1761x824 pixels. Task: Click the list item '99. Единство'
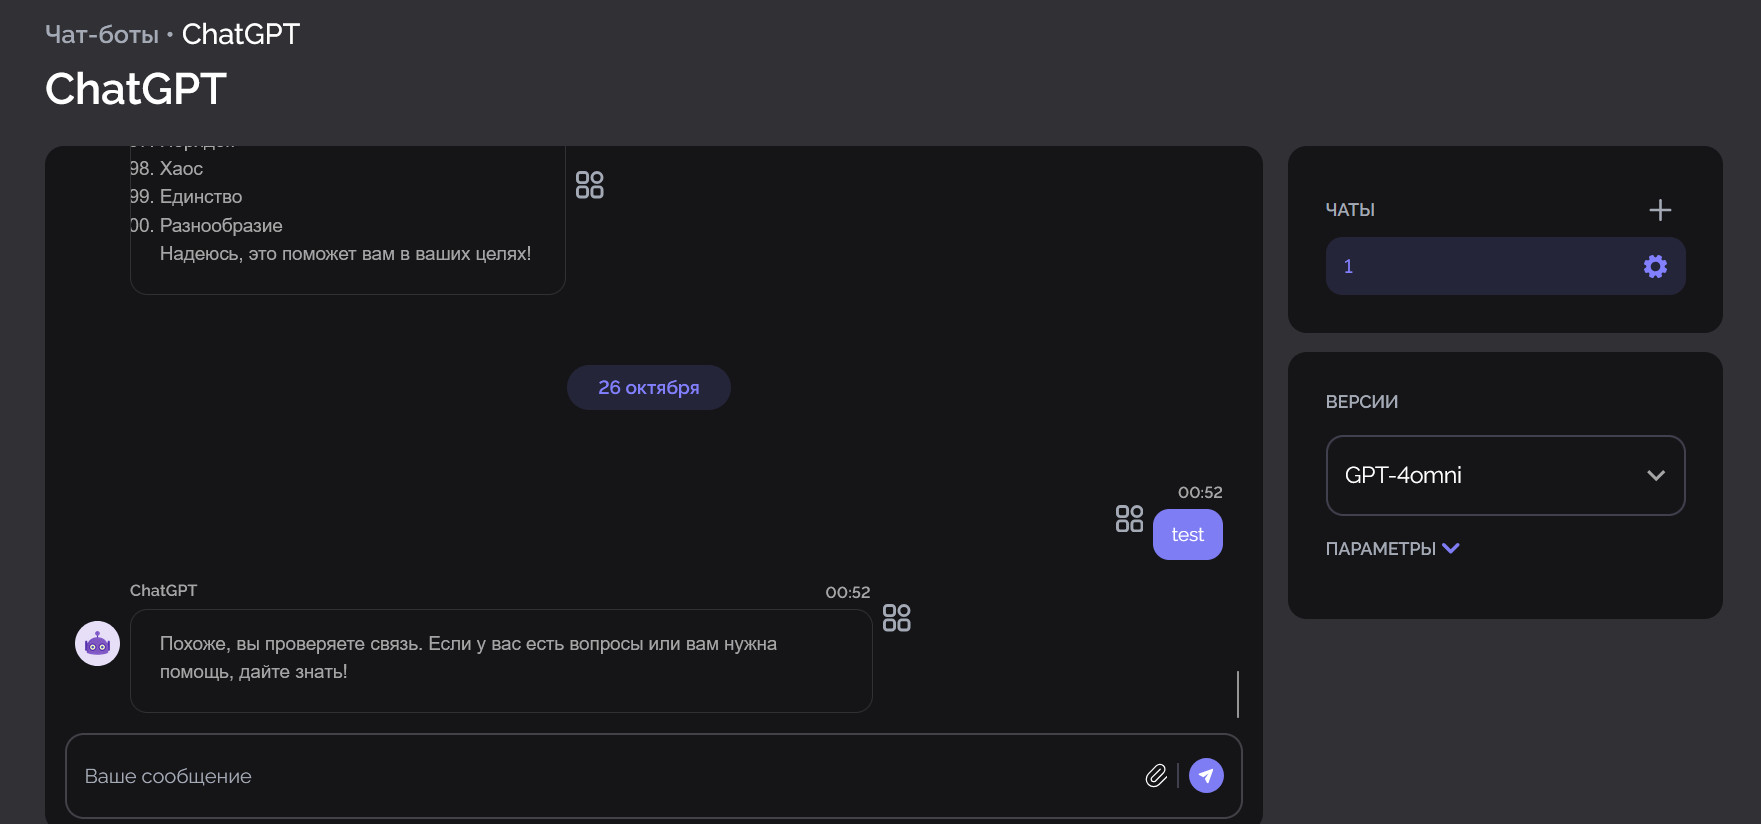(x=187, y=196)
